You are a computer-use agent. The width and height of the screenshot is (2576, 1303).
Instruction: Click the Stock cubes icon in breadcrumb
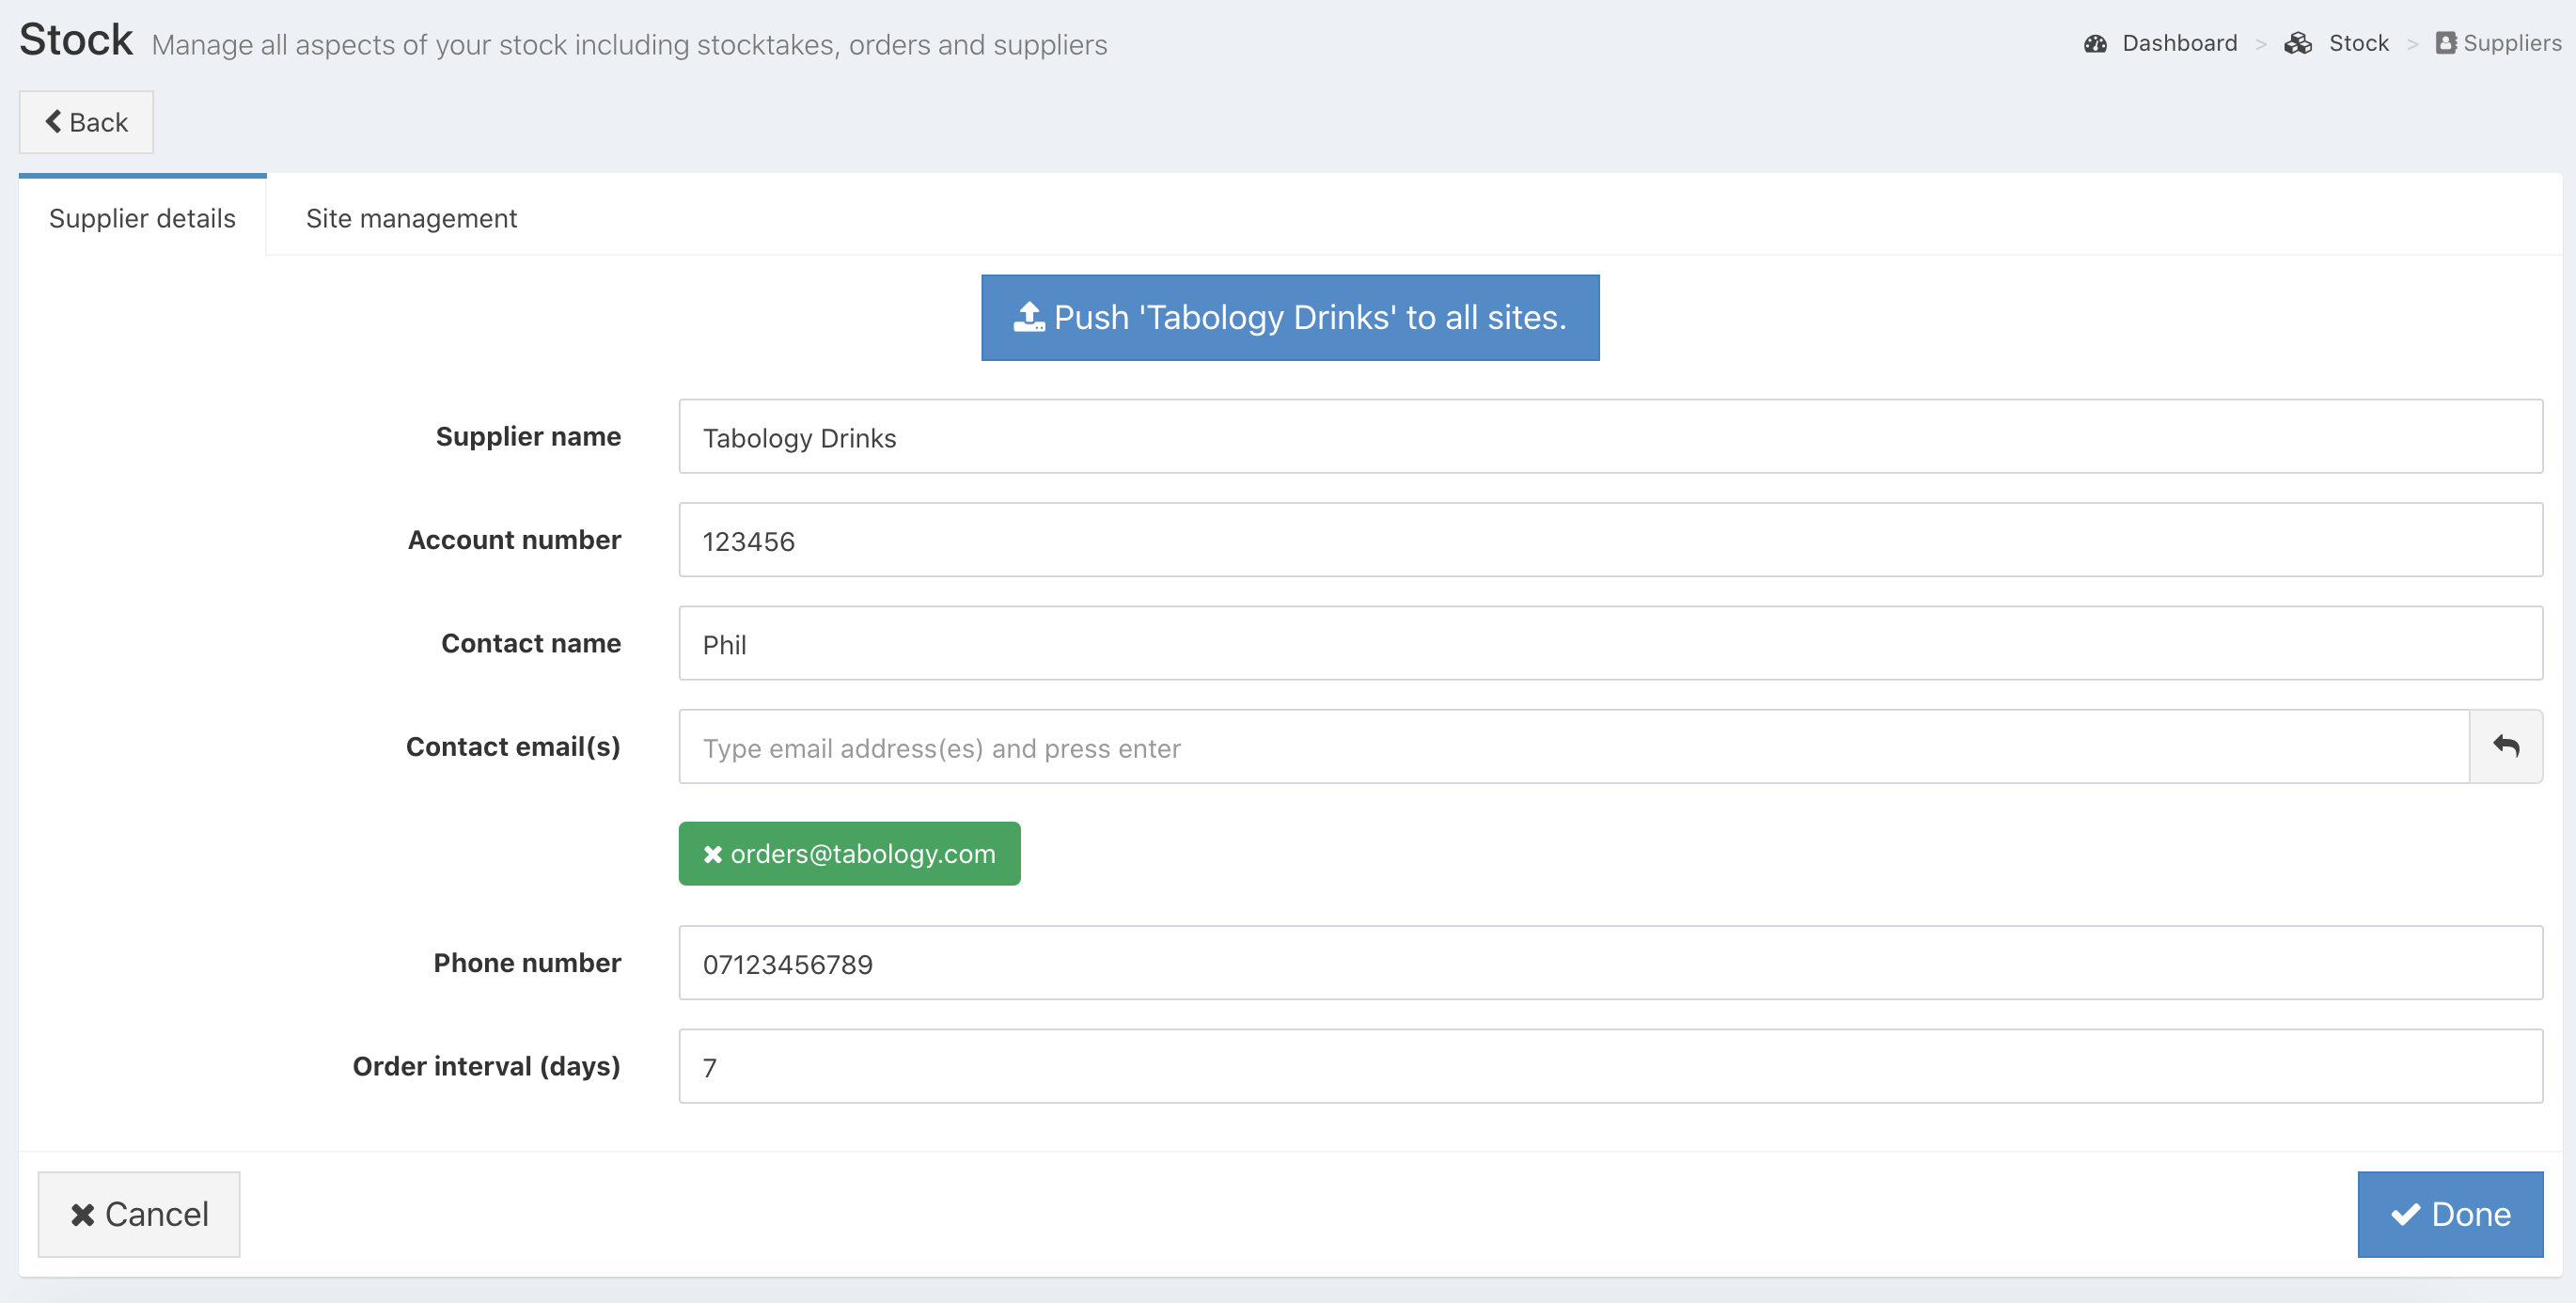pyautogui.click(x=2298, y=44)
